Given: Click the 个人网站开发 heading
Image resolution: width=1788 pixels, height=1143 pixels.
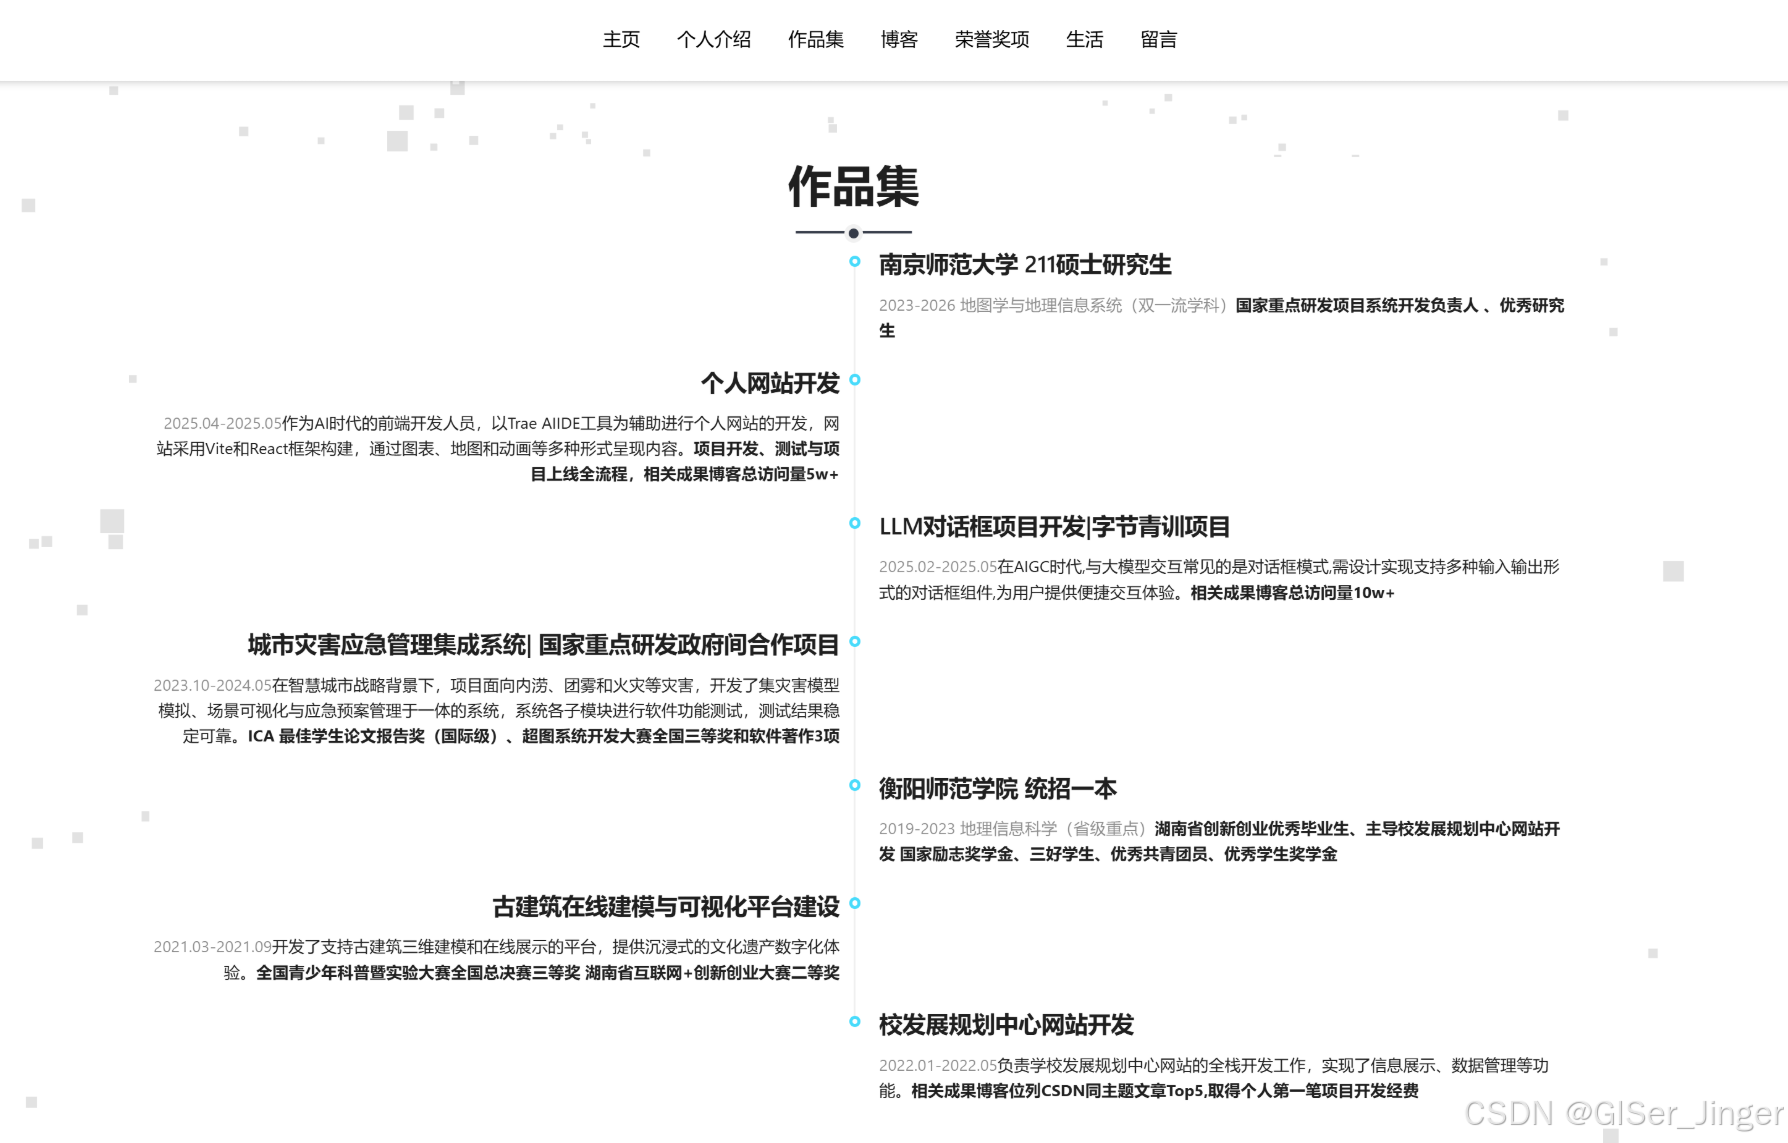Looking at the screenshot, I should point(770,384).
